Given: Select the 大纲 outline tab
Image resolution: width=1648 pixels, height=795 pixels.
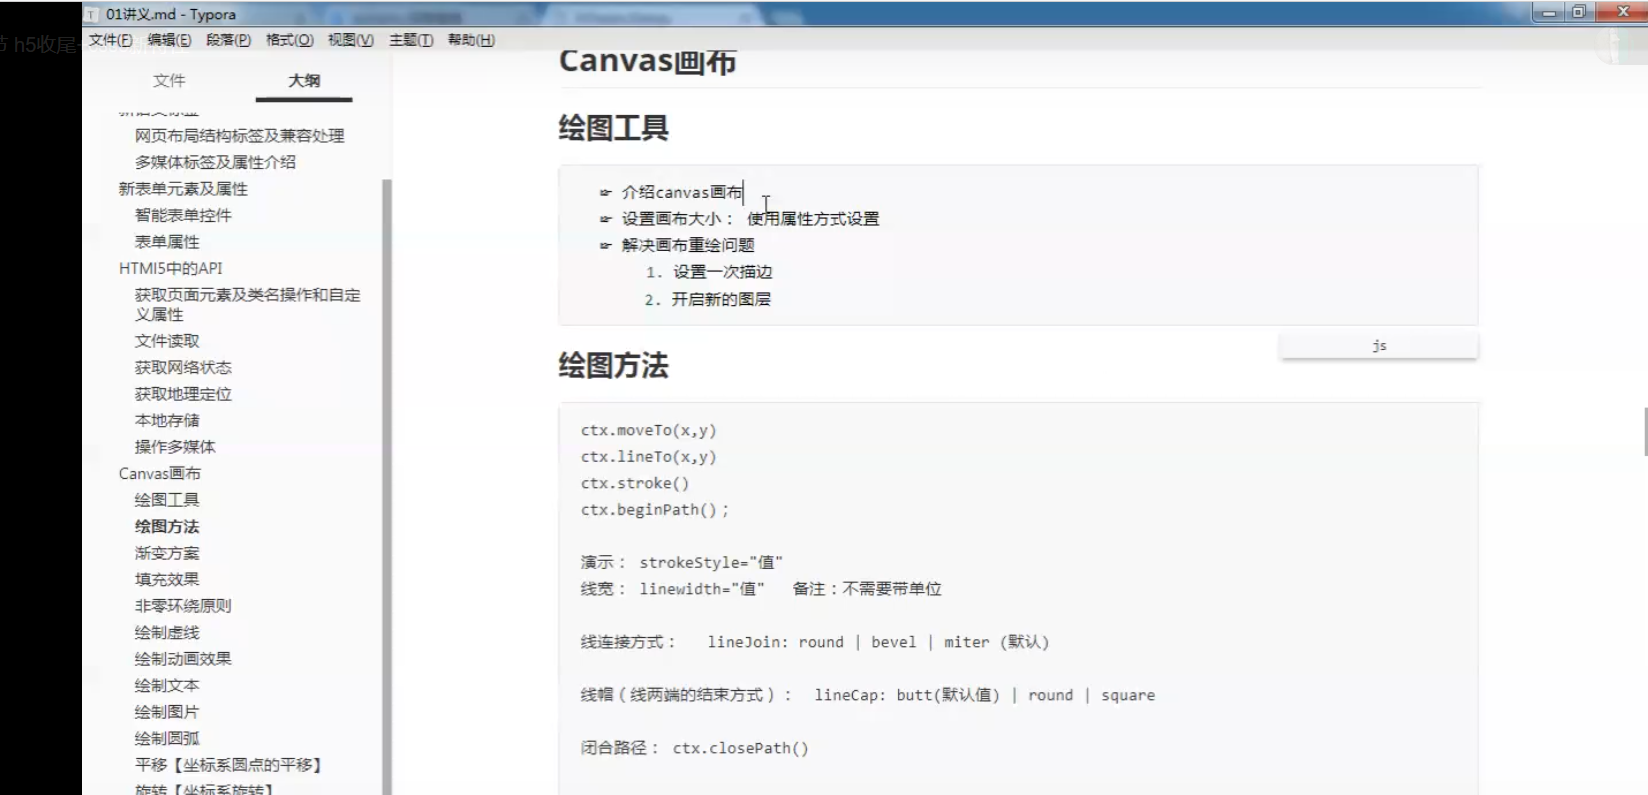Looking at the screenshot, I should 304,80.
